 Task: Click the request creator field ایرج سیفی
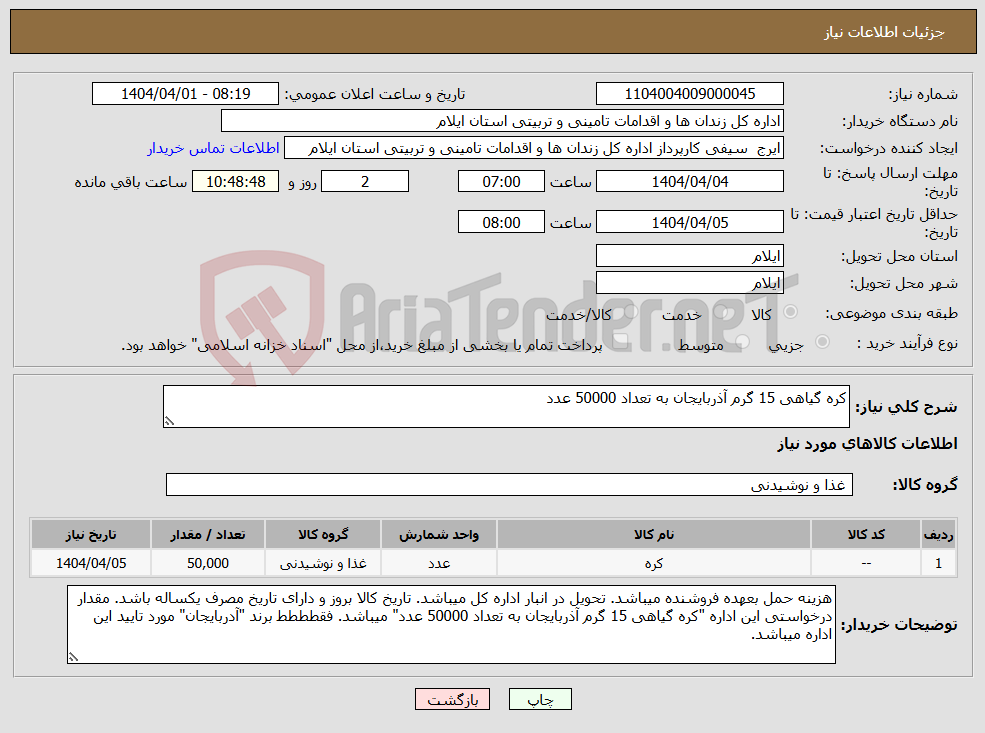click(x=534, y=148)
